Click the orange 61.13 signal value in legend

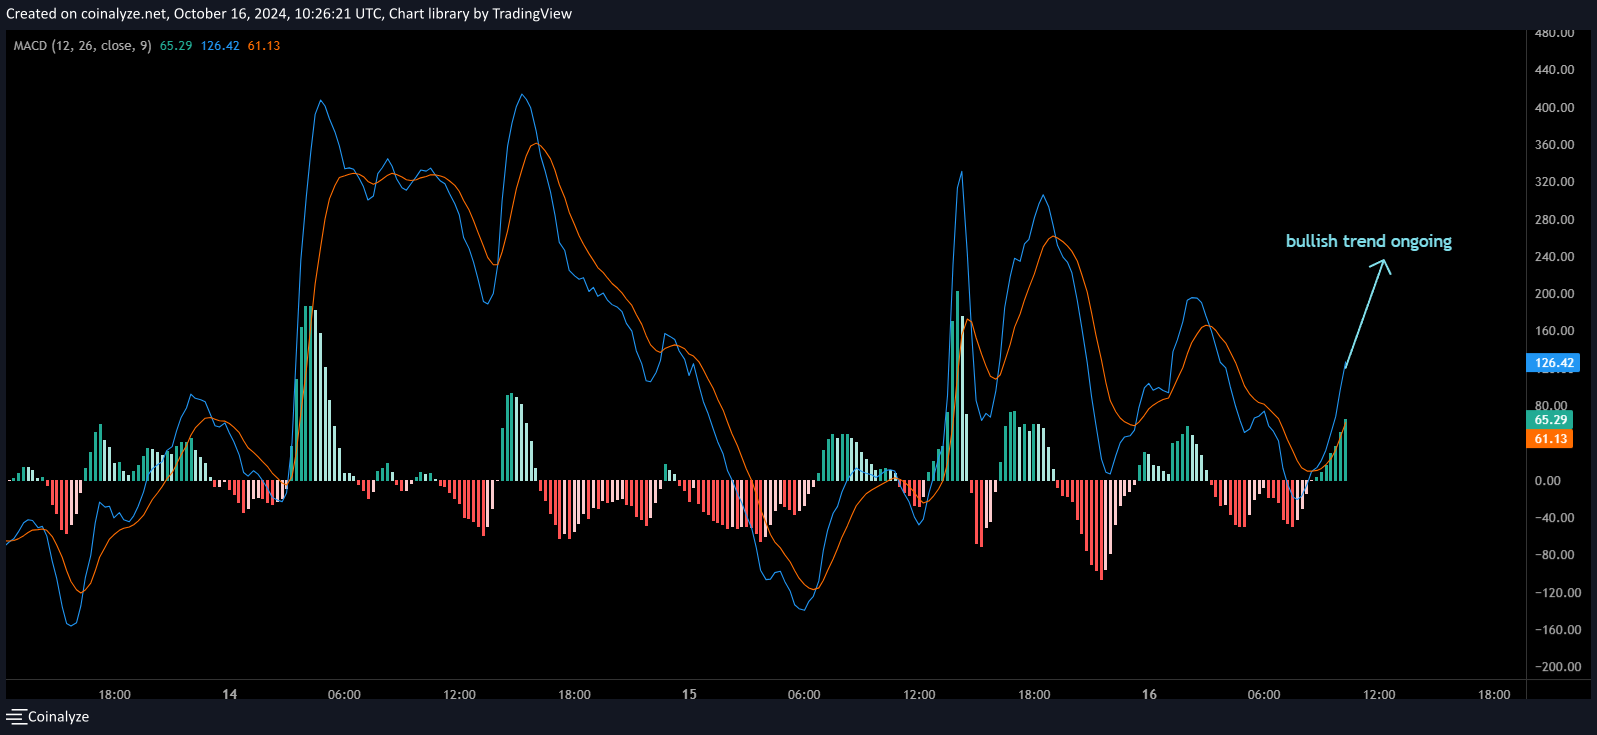click(x=264, y=46)
